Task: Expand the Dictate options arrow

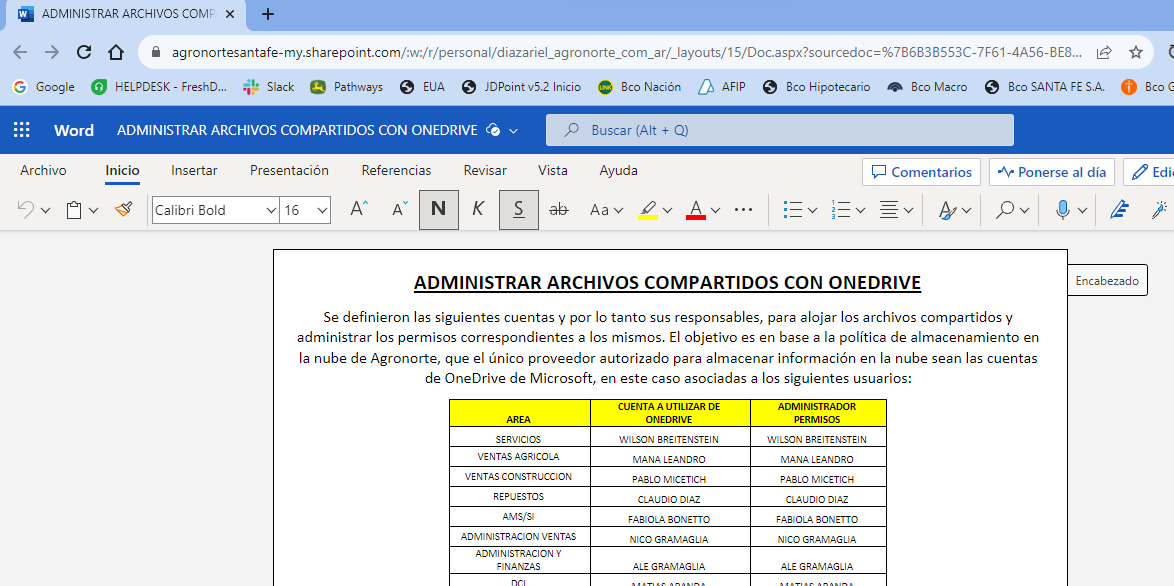Action: 1082,211
